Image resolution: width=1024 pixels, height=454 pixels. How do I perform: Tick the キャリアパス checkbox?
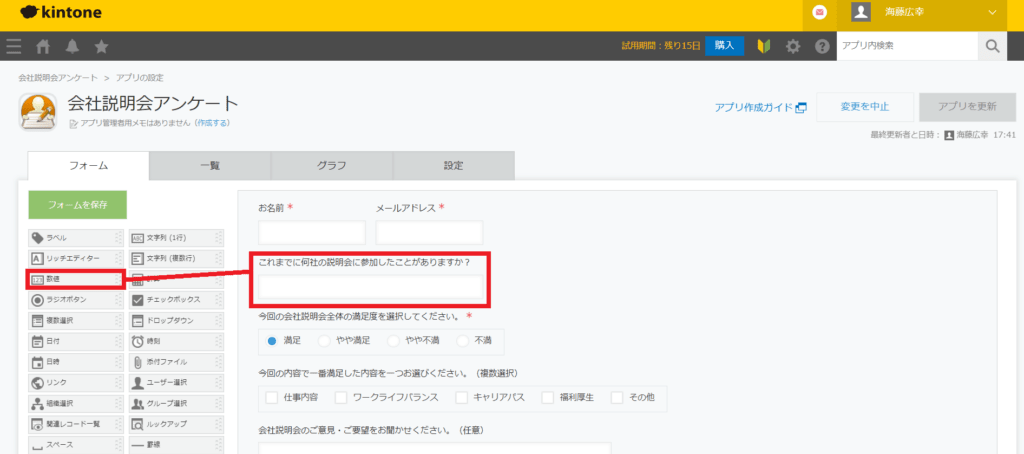click(x=461, y=398)
